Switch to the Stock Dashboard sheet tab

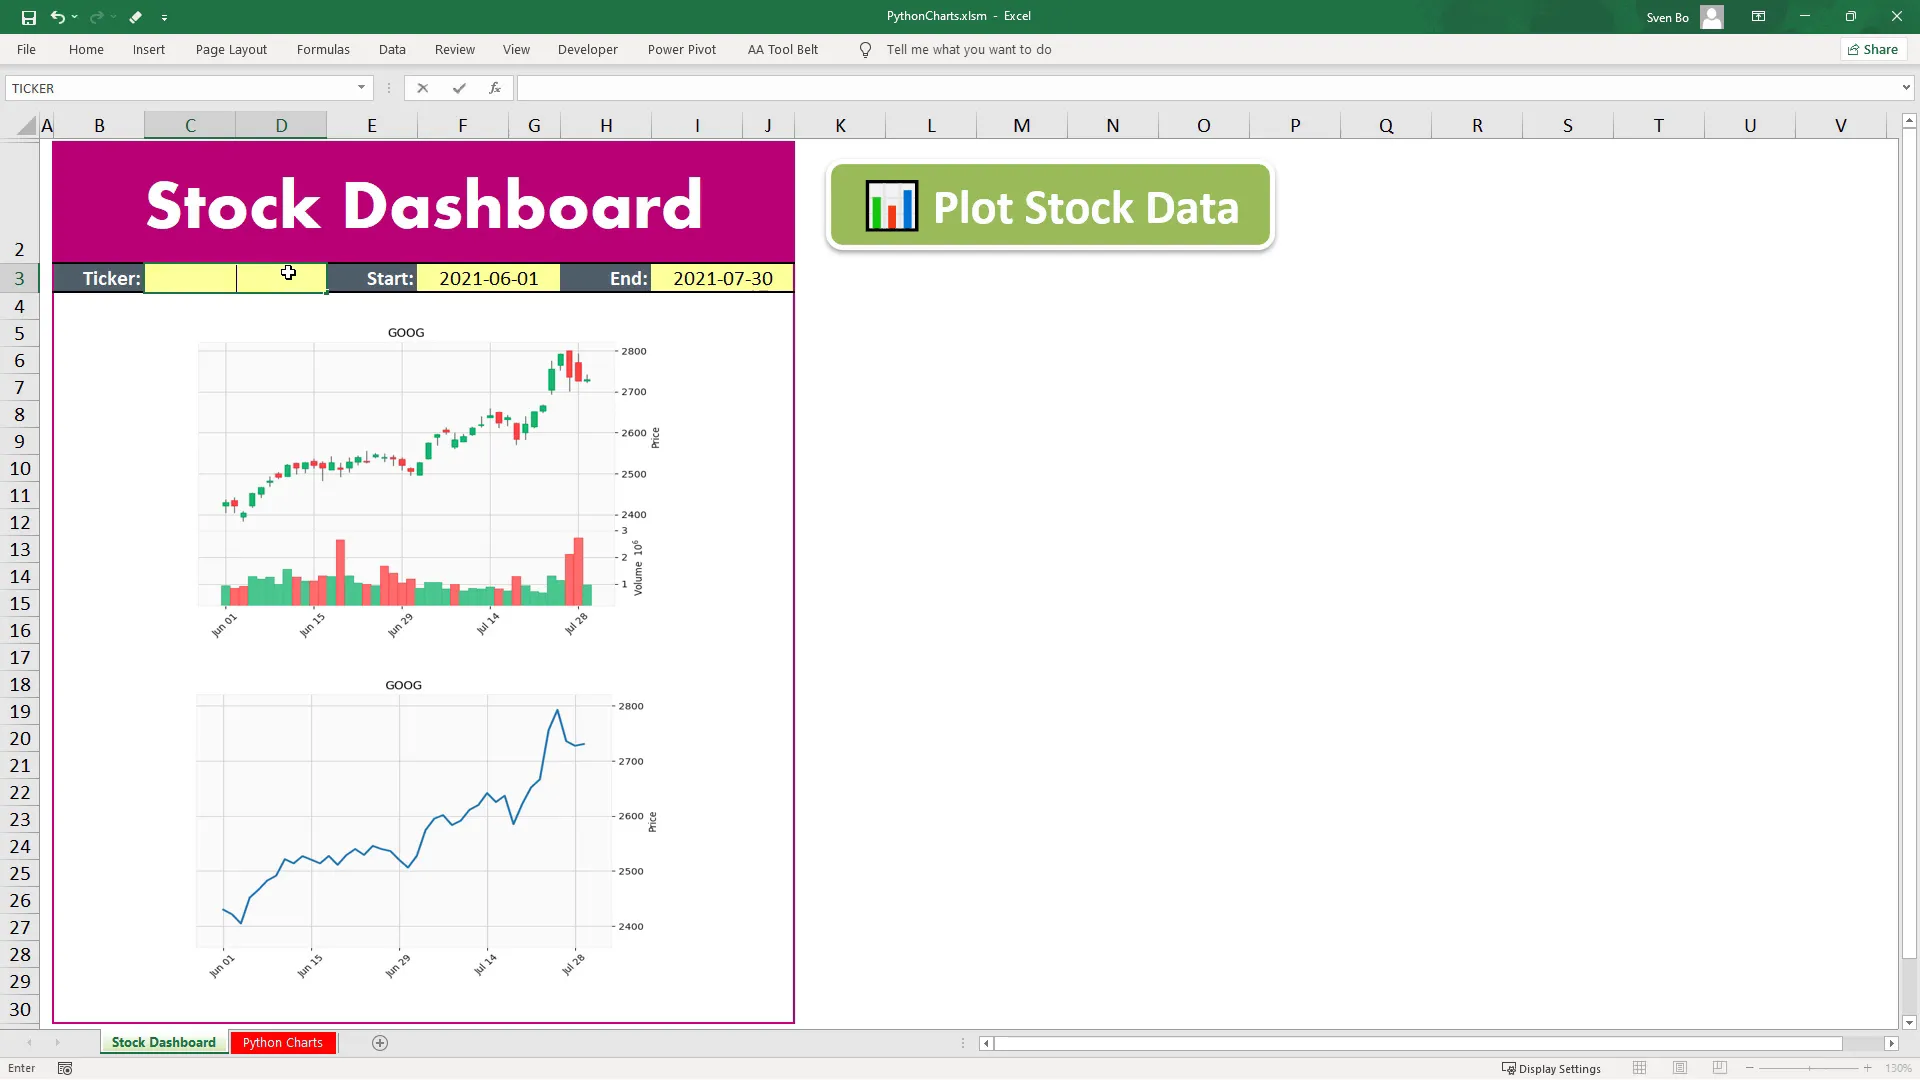pyautogui.click(x=163, y=1042)
